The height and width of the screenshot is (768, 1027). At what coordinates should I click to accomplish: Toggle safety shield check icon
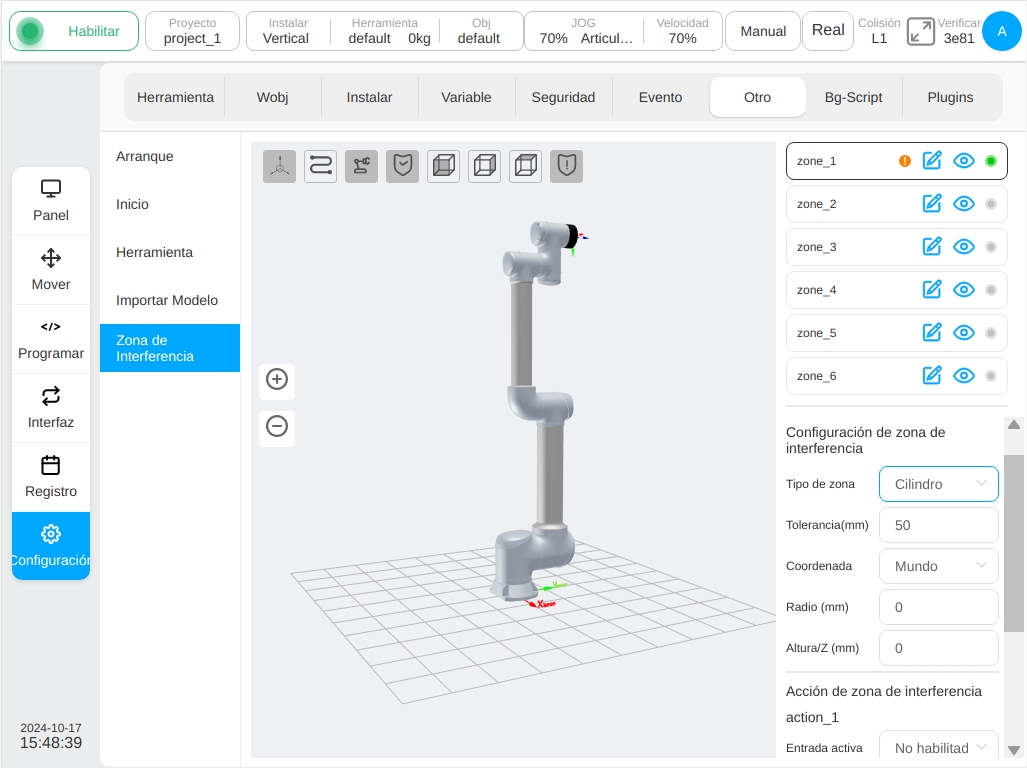click(403, 166)
